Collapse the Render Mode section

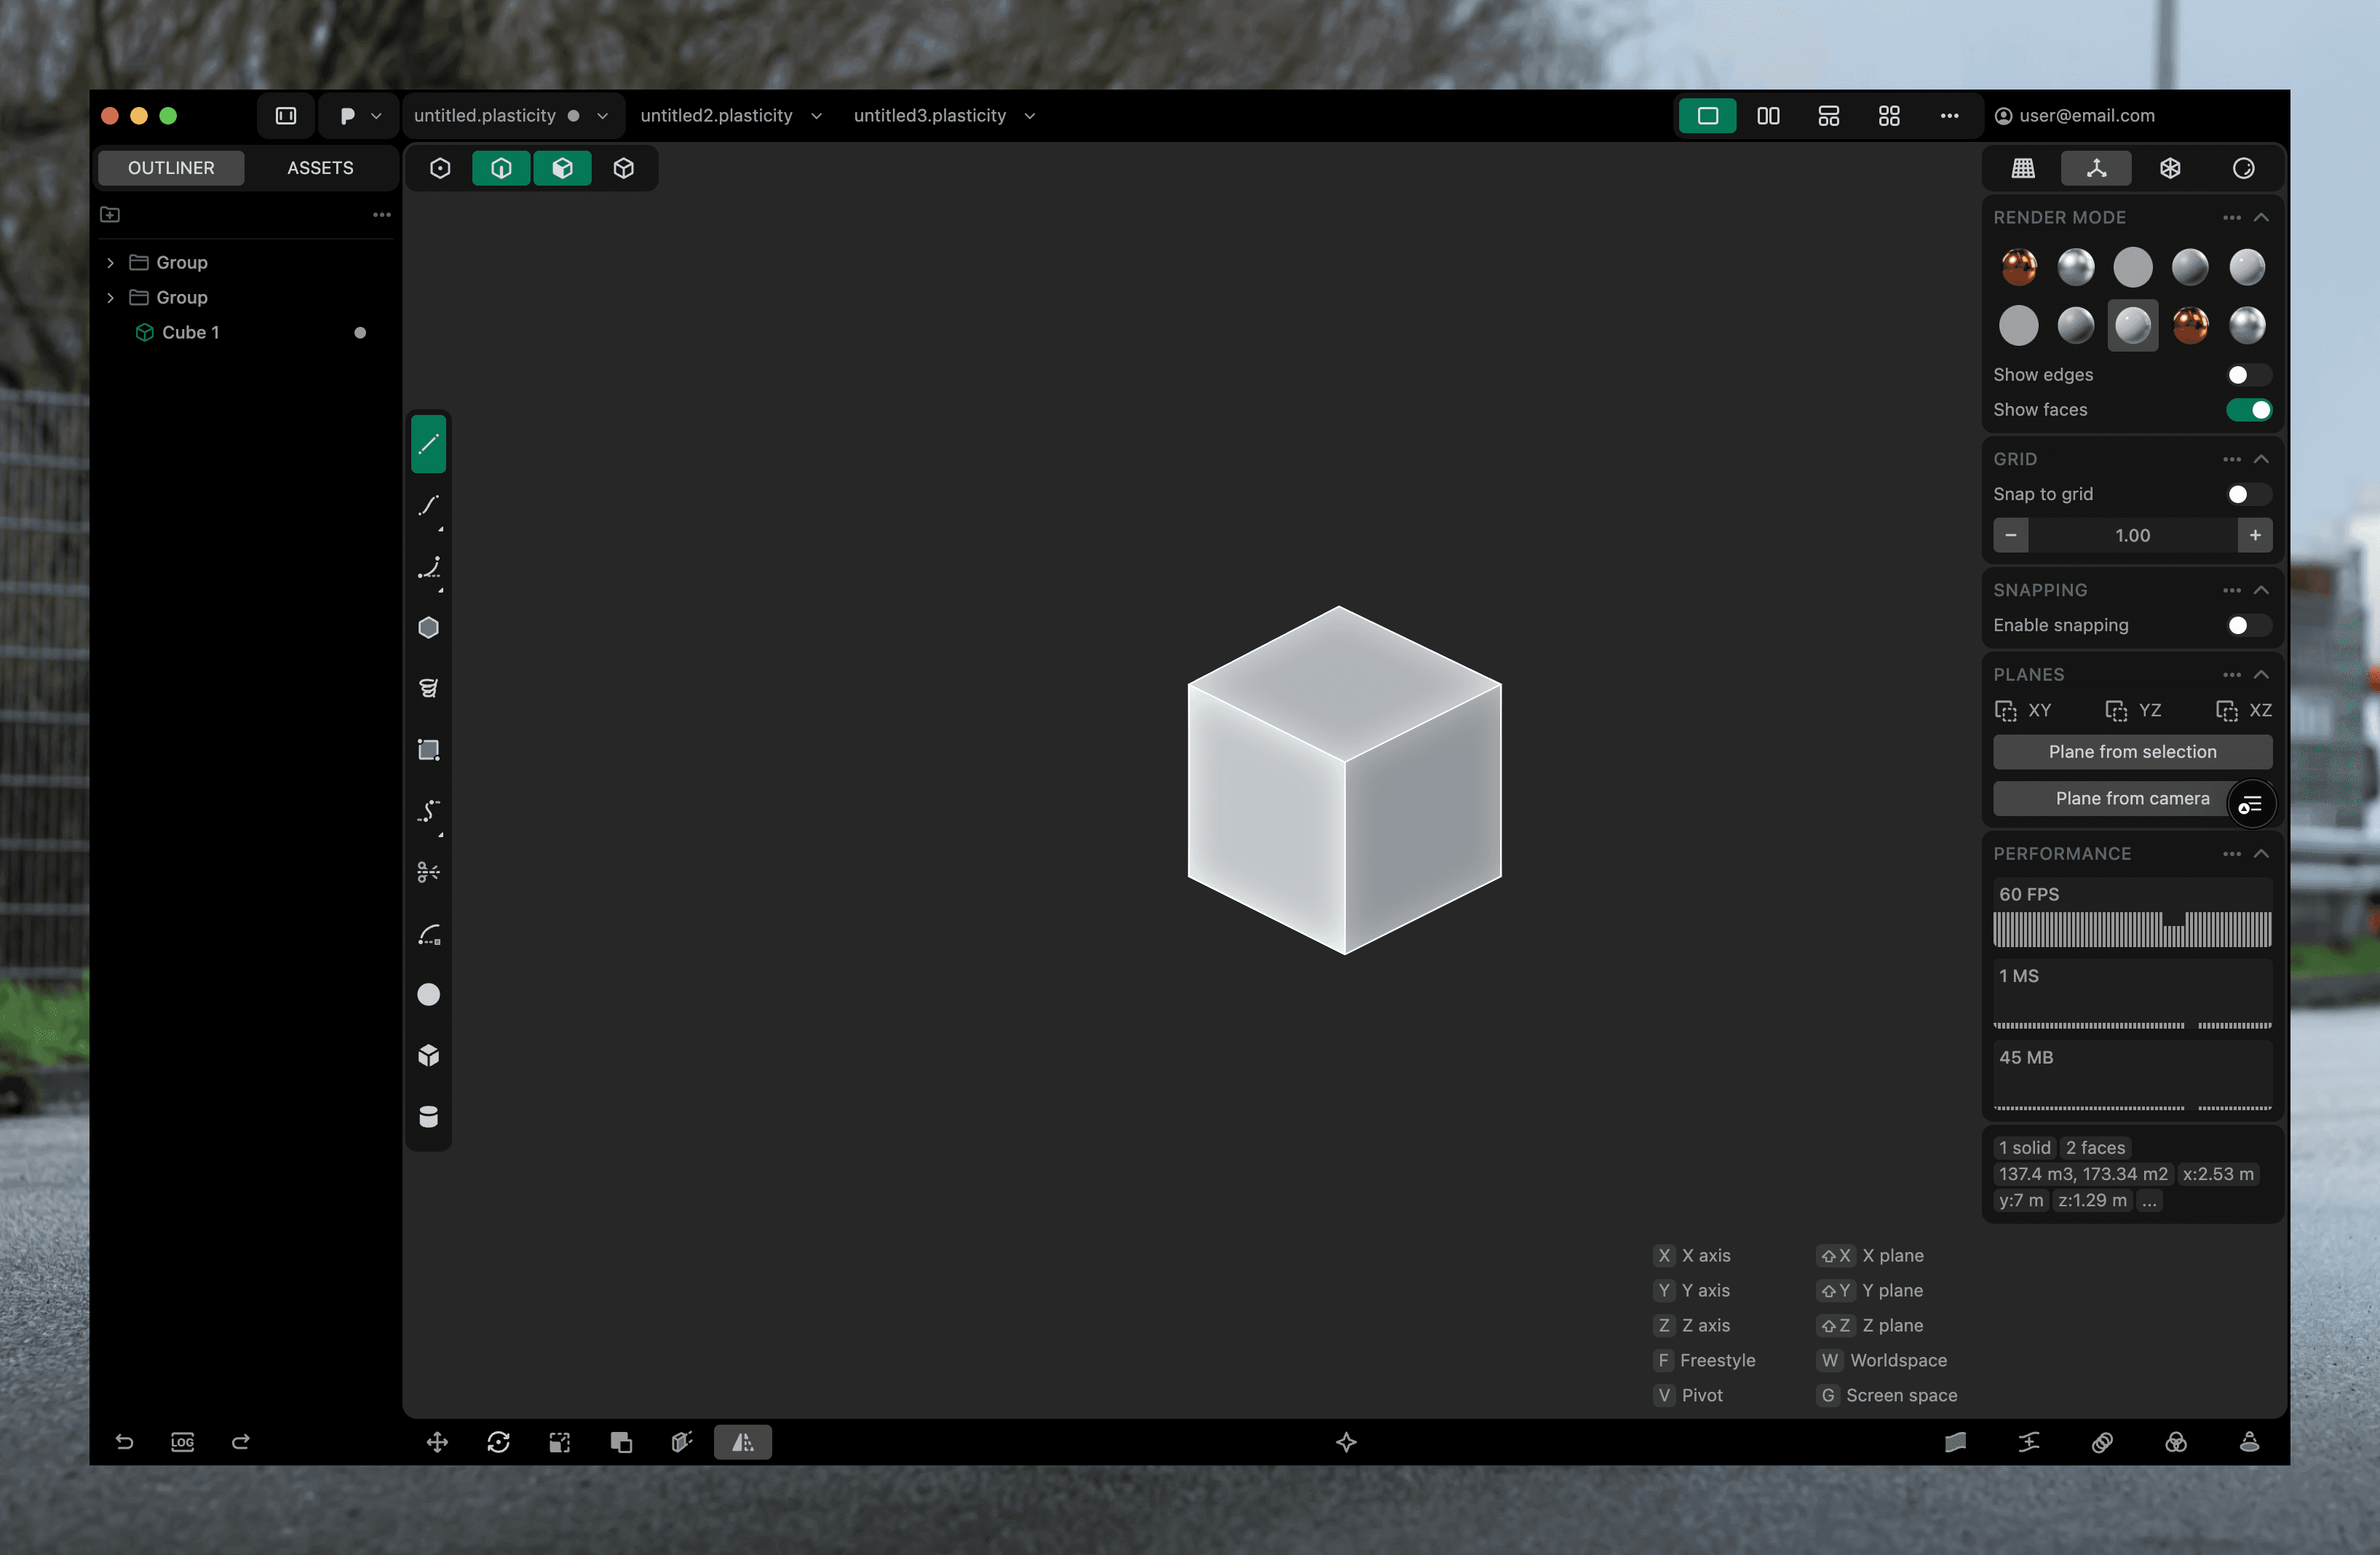pyautogui.click(x=2261, y=218)
